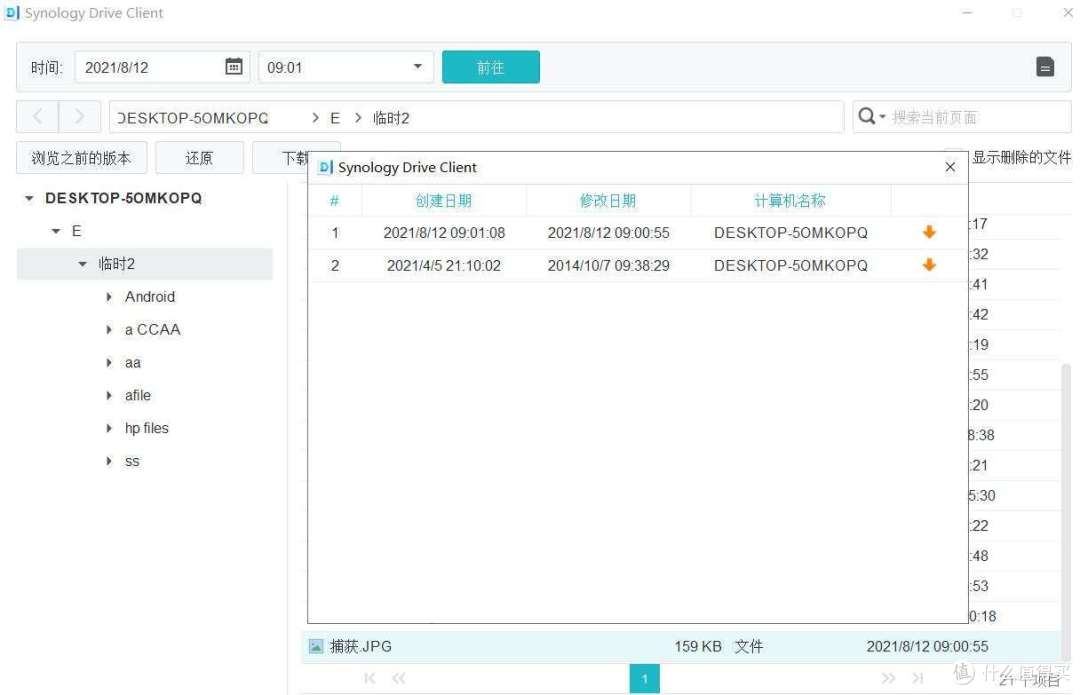
Task: Open the log document icon in top bar
Action: 1045,67
